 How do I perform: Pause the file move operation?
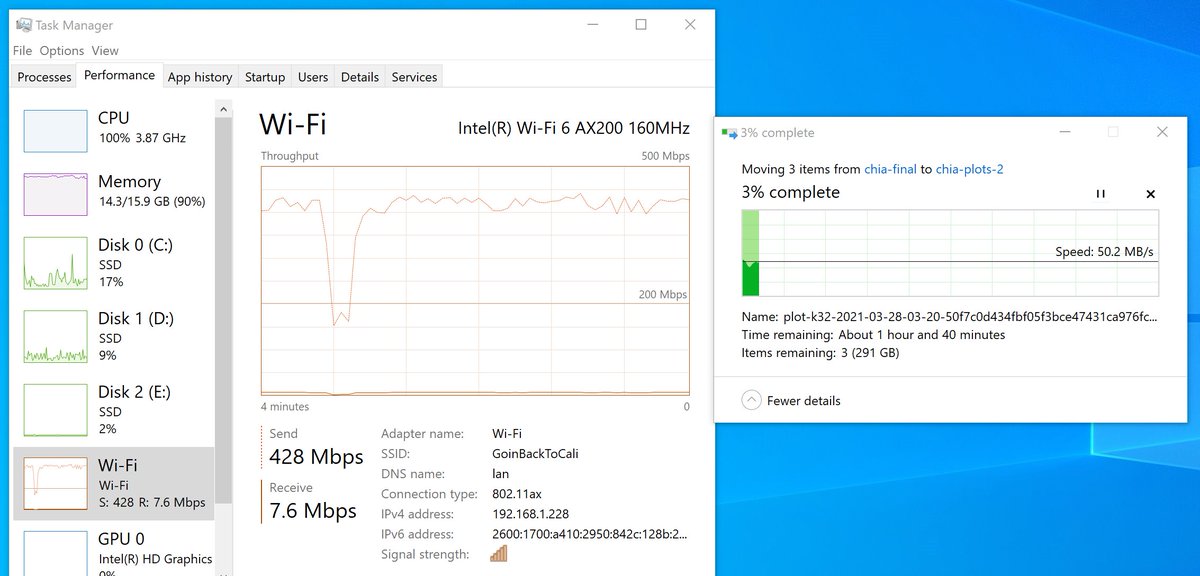(x=1101, y=194)
